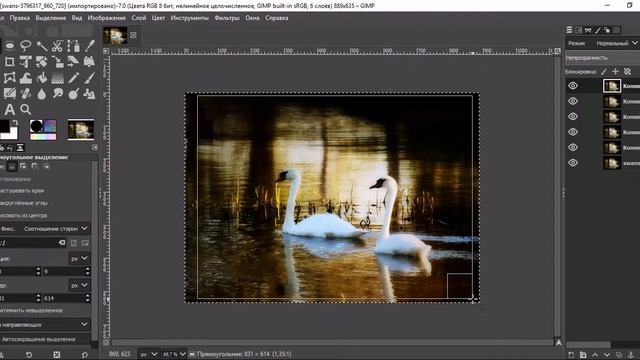The width and height of the screenshot is (640, 360).
Task: Set portrait orientation for aspect ratio
Action: [74, 243]
